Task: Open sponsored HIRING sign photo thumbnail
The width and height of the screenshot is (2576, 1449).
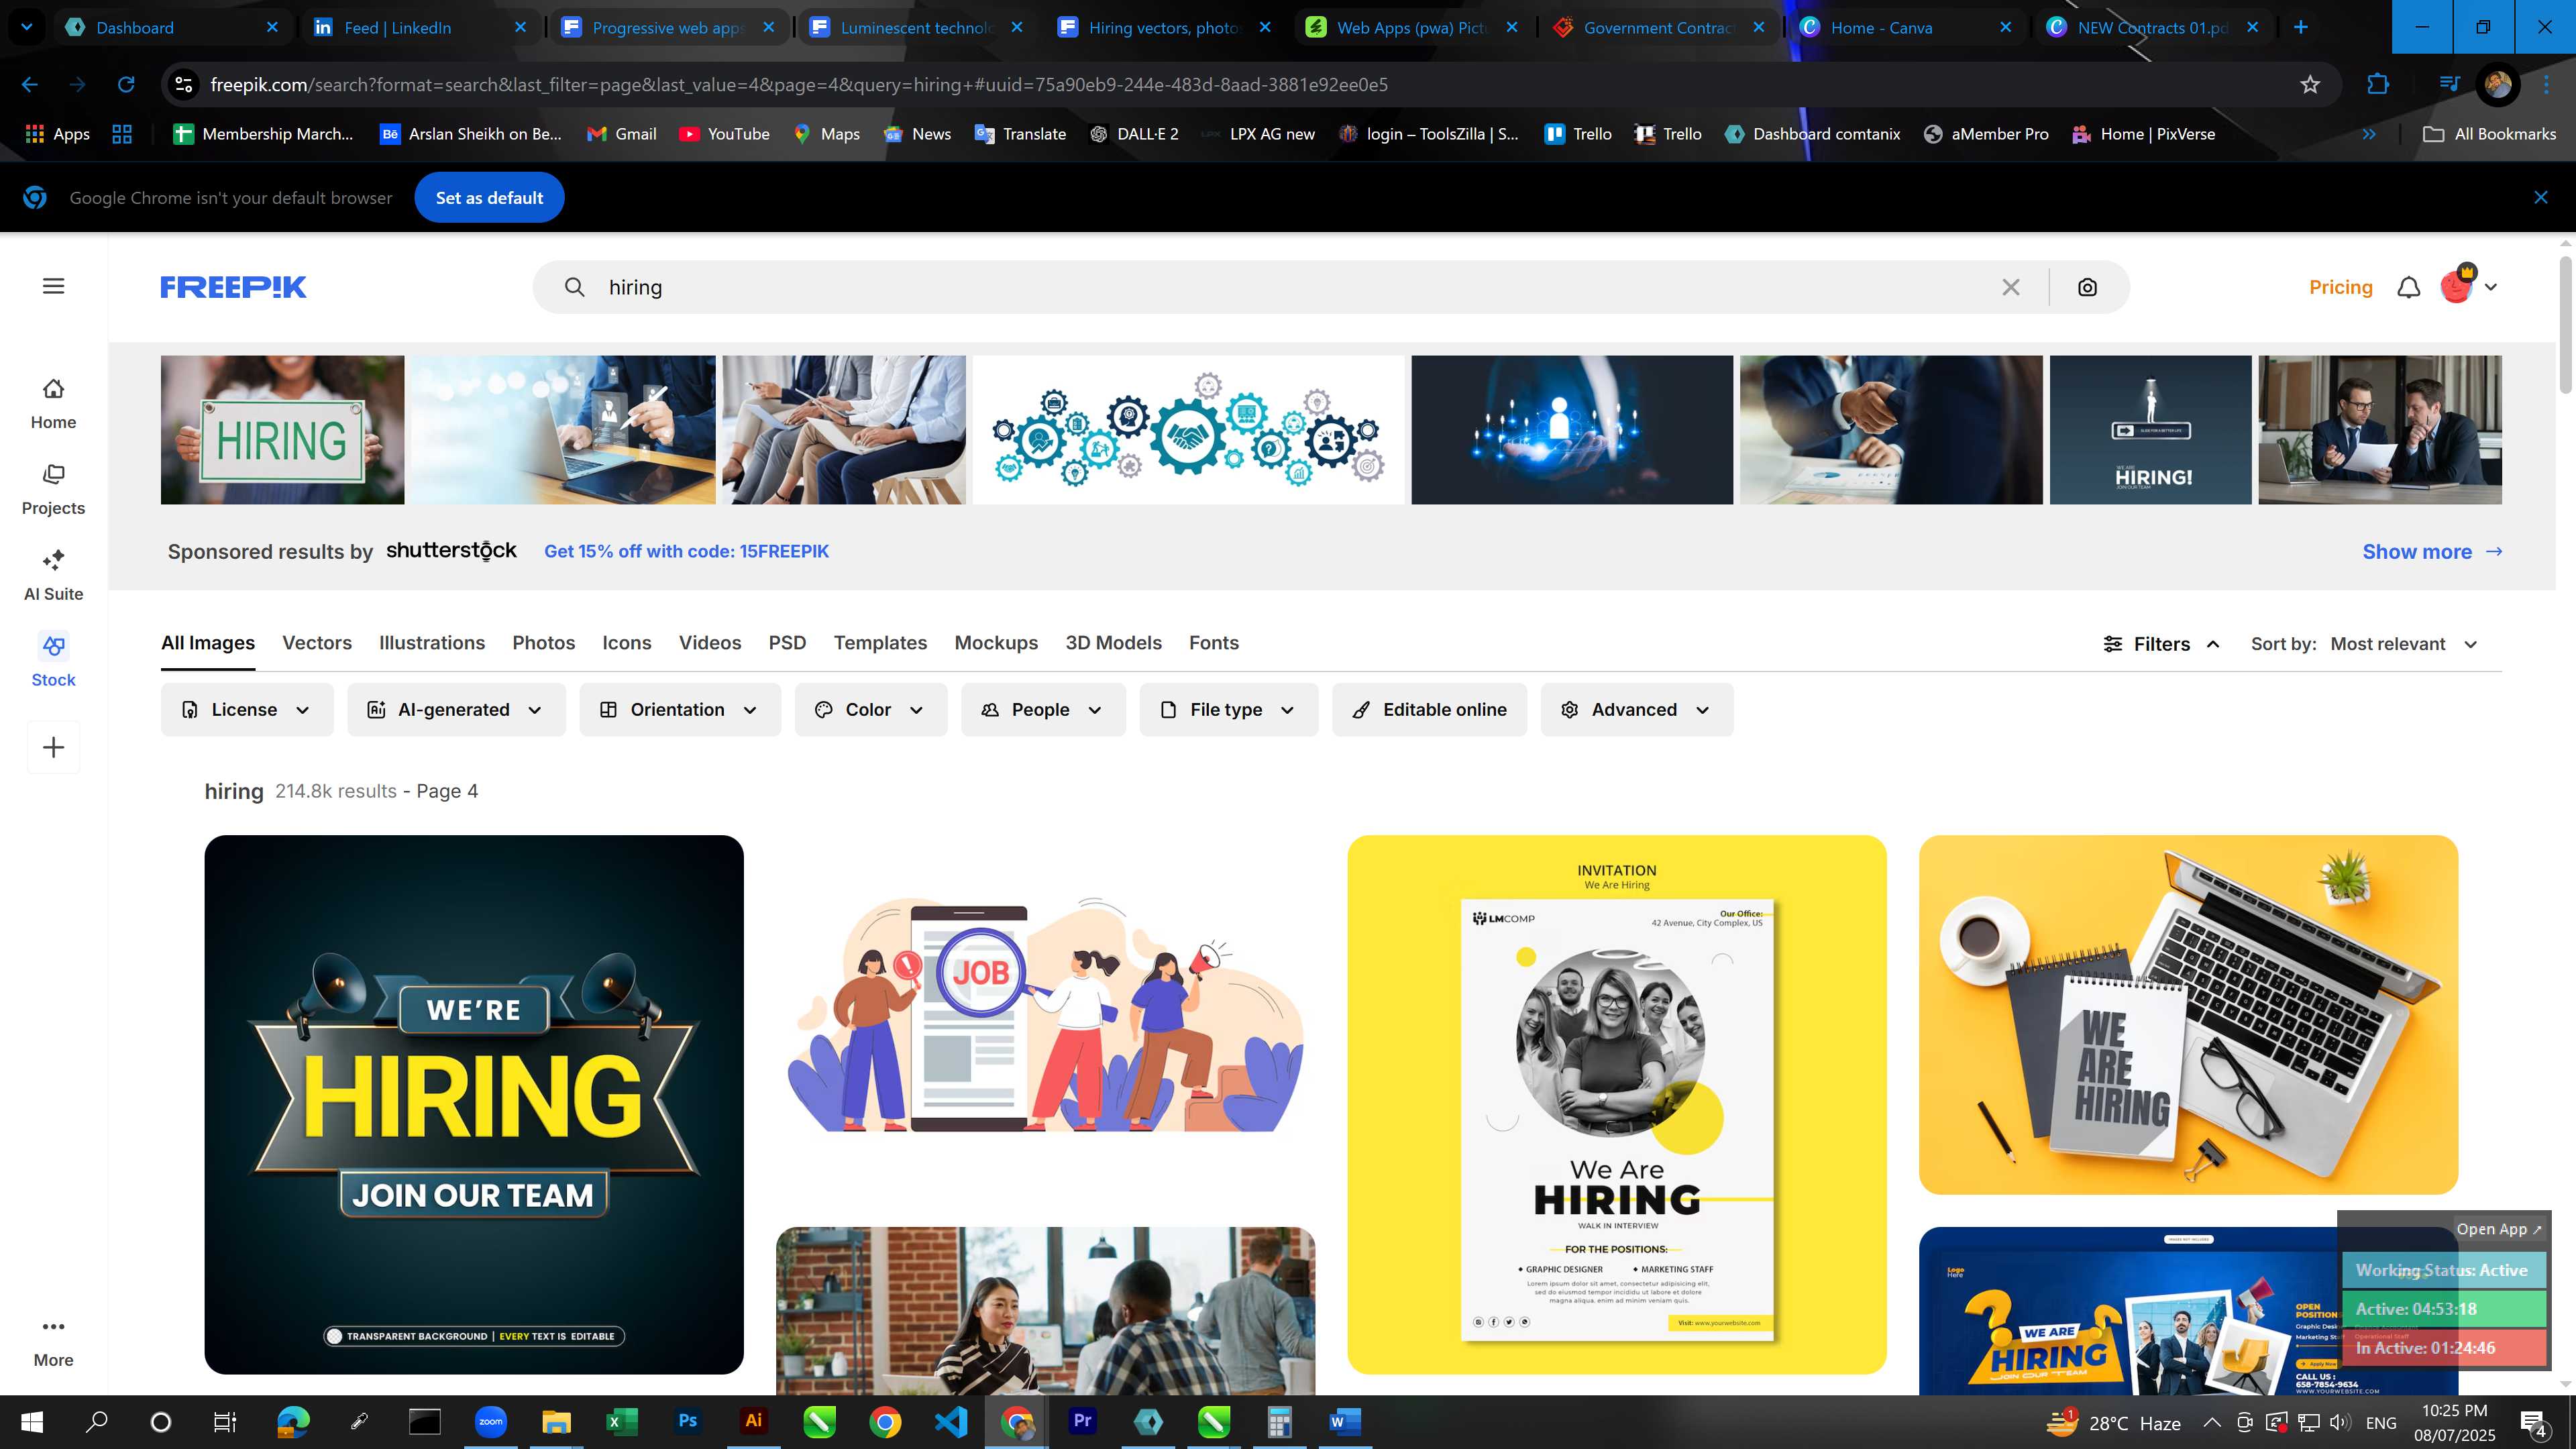Action: pyautogui.click(x=282, y=430)
